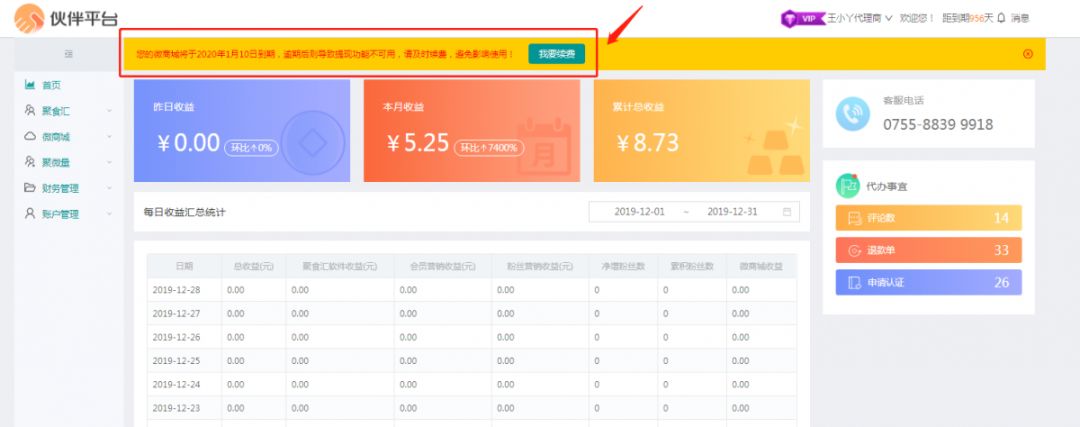The height and width of the screenshot is (427, 1080).
Task: Click the VIP diamond badge
Action: (x=801, y=18)
